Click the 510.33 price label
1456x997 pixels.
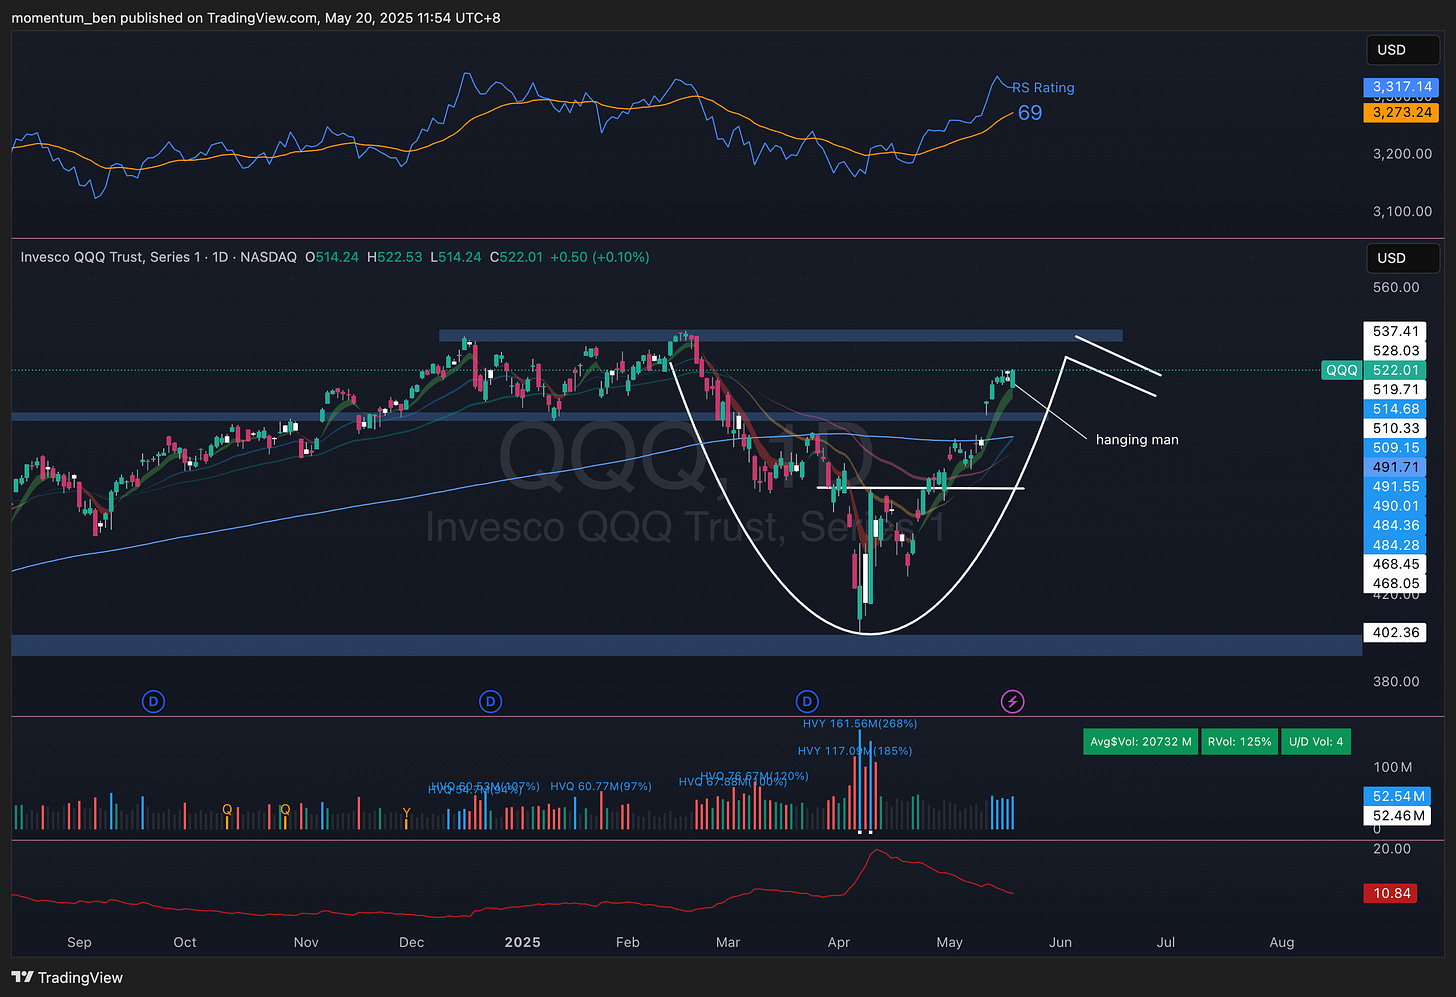pyautogui.click(x=1396, y=428)
